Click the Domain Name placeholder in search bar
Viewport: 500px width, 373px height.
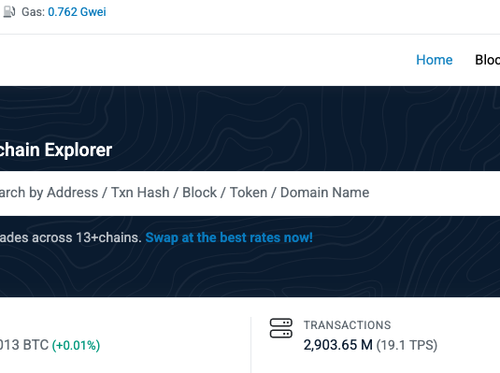point(325,193)
